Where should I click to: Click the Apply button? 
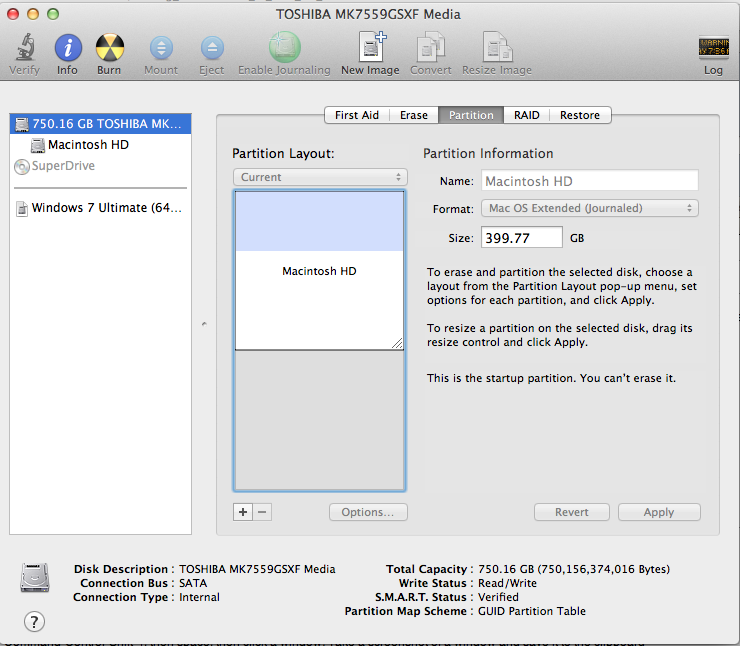pyautogui.click(x=659, y=512)
